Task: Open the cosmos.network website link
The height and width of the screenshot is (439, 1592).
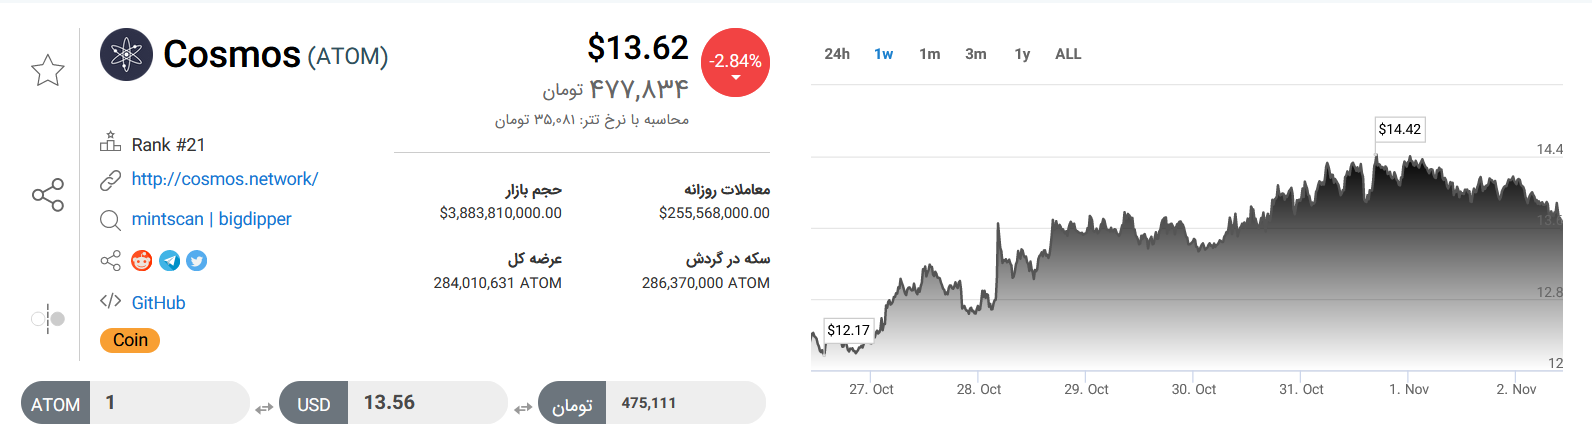Action: [x=225, y=179]
